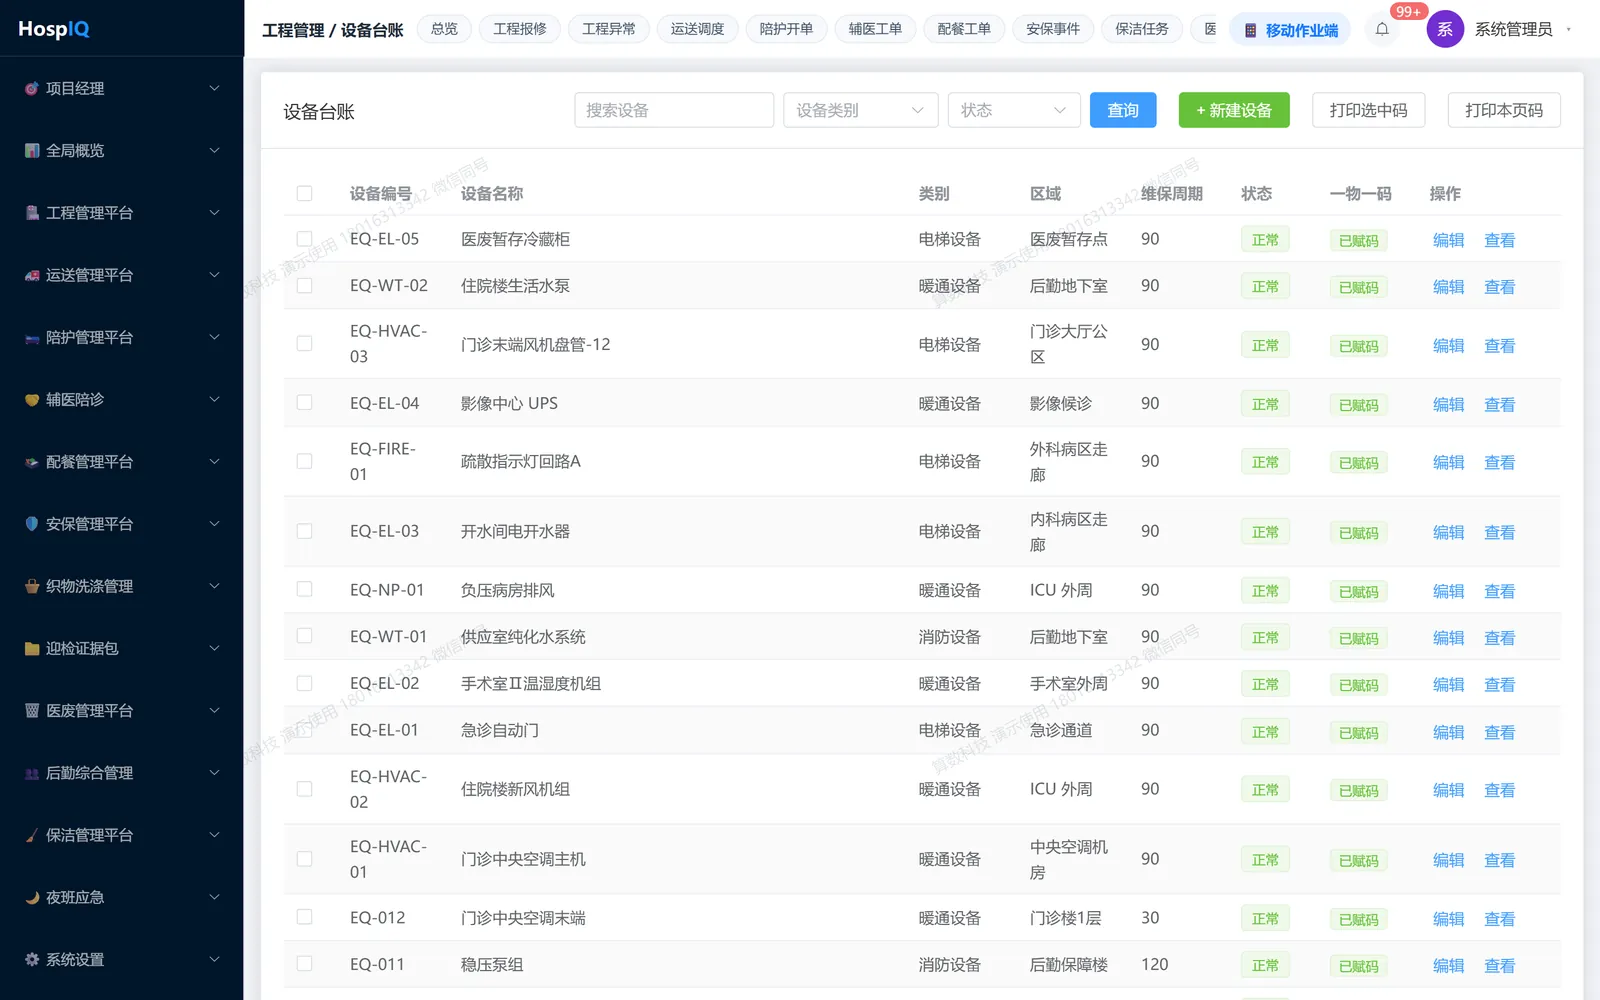
Task: Click the 夜班应急 moon icon
Action: pyautogui.click(x=32, y=898)
